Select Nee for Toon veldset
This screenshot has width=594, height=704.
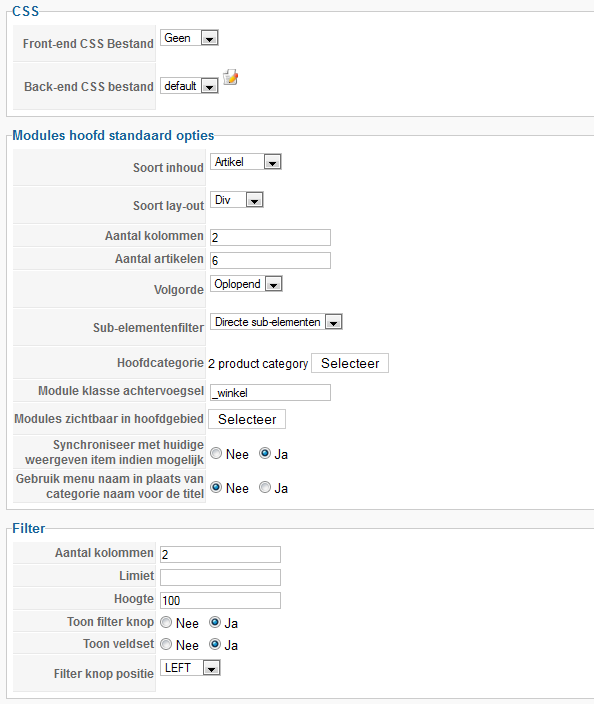(x=166, y=644)
